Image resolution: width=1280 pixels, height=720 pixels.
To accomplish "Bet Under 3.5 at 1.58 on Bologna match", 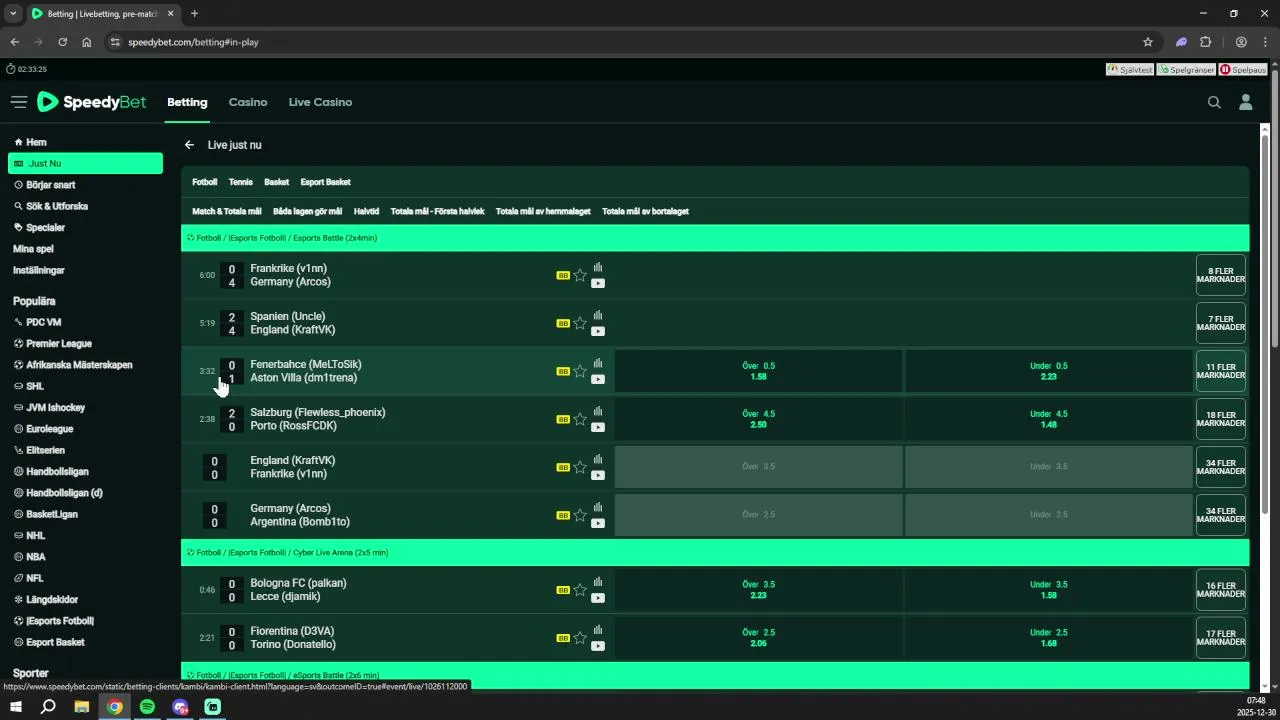I will click(1049, 590).
